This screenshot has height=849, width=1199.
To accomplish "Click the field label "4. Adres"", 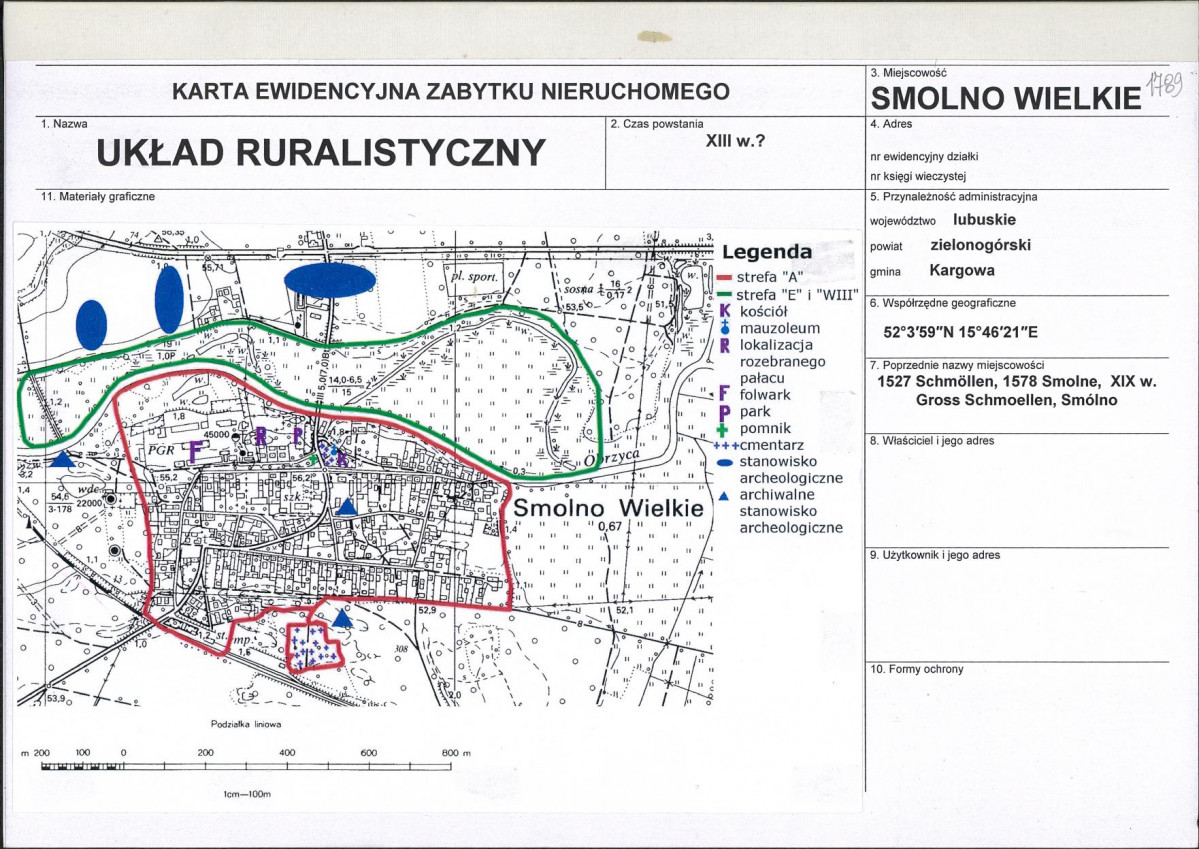I will click(891, 123).
